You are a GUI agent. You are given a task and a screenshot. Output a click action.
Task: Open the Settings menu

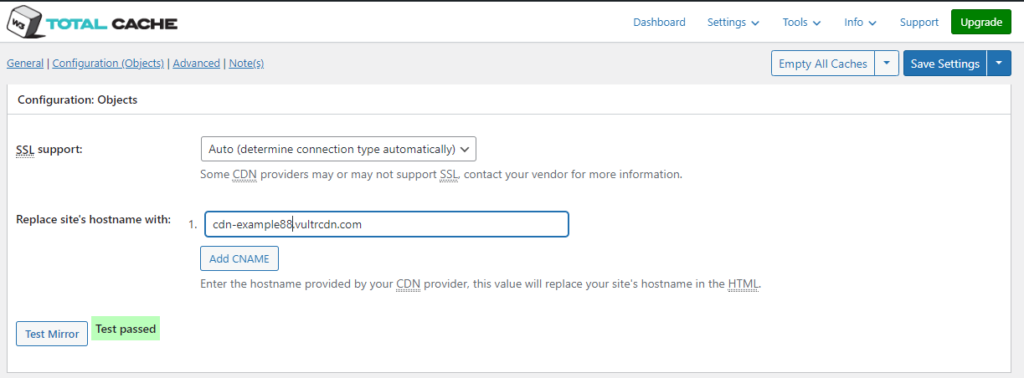(733, 22)
